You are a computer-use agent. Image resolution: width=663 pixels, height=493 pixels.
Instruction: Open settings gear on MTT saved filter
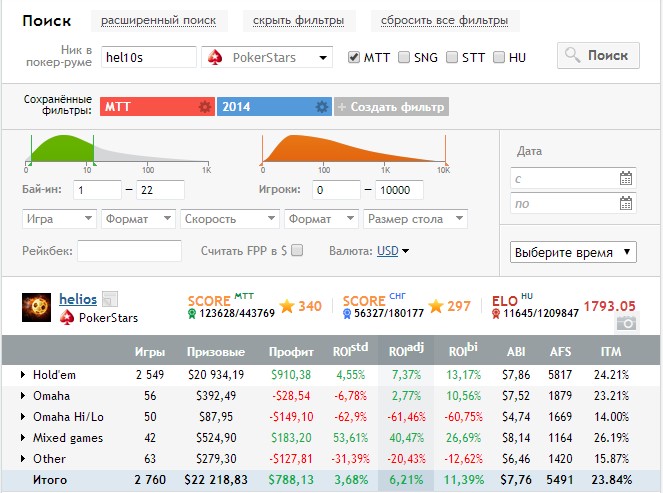pos(204,107)
